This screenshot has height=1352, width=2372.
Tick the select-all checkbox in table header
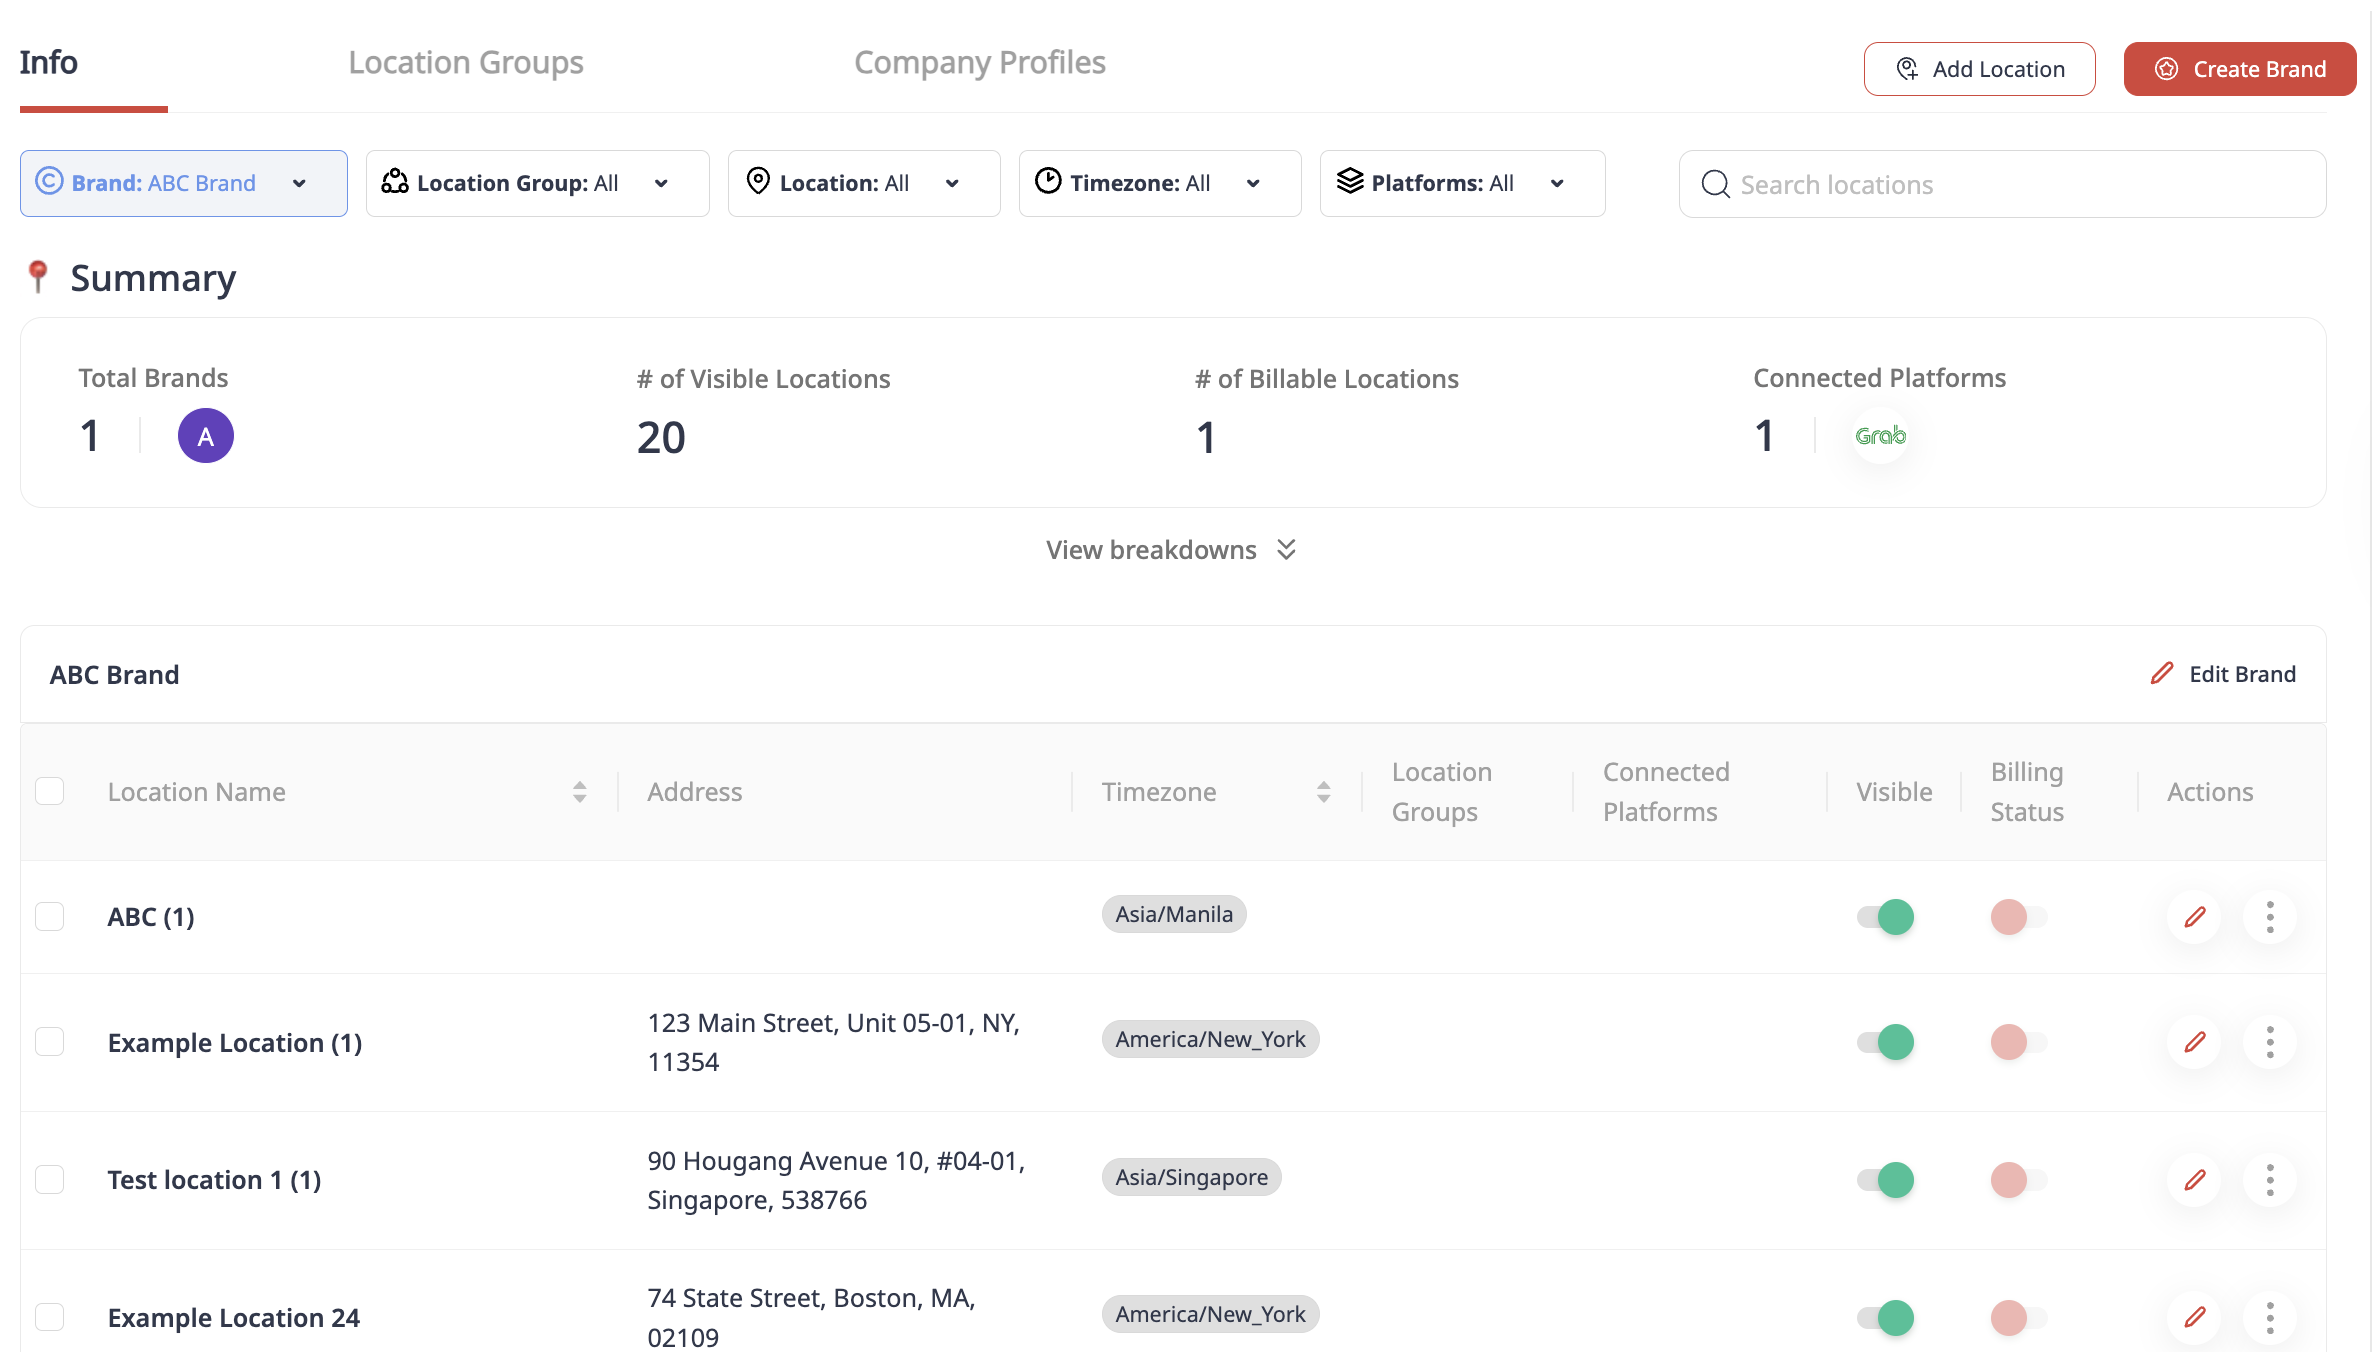point(50,791)
